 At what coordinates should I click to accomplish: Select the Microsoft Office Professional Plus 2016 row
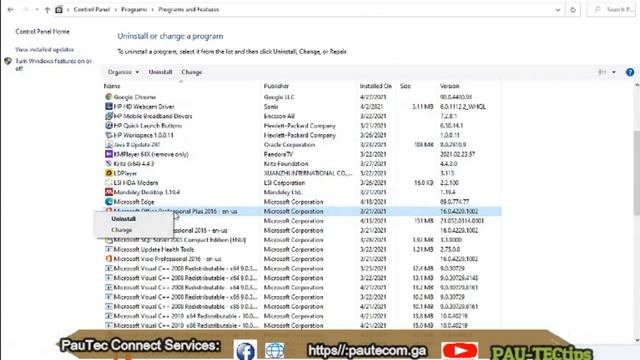pos(302,211)
